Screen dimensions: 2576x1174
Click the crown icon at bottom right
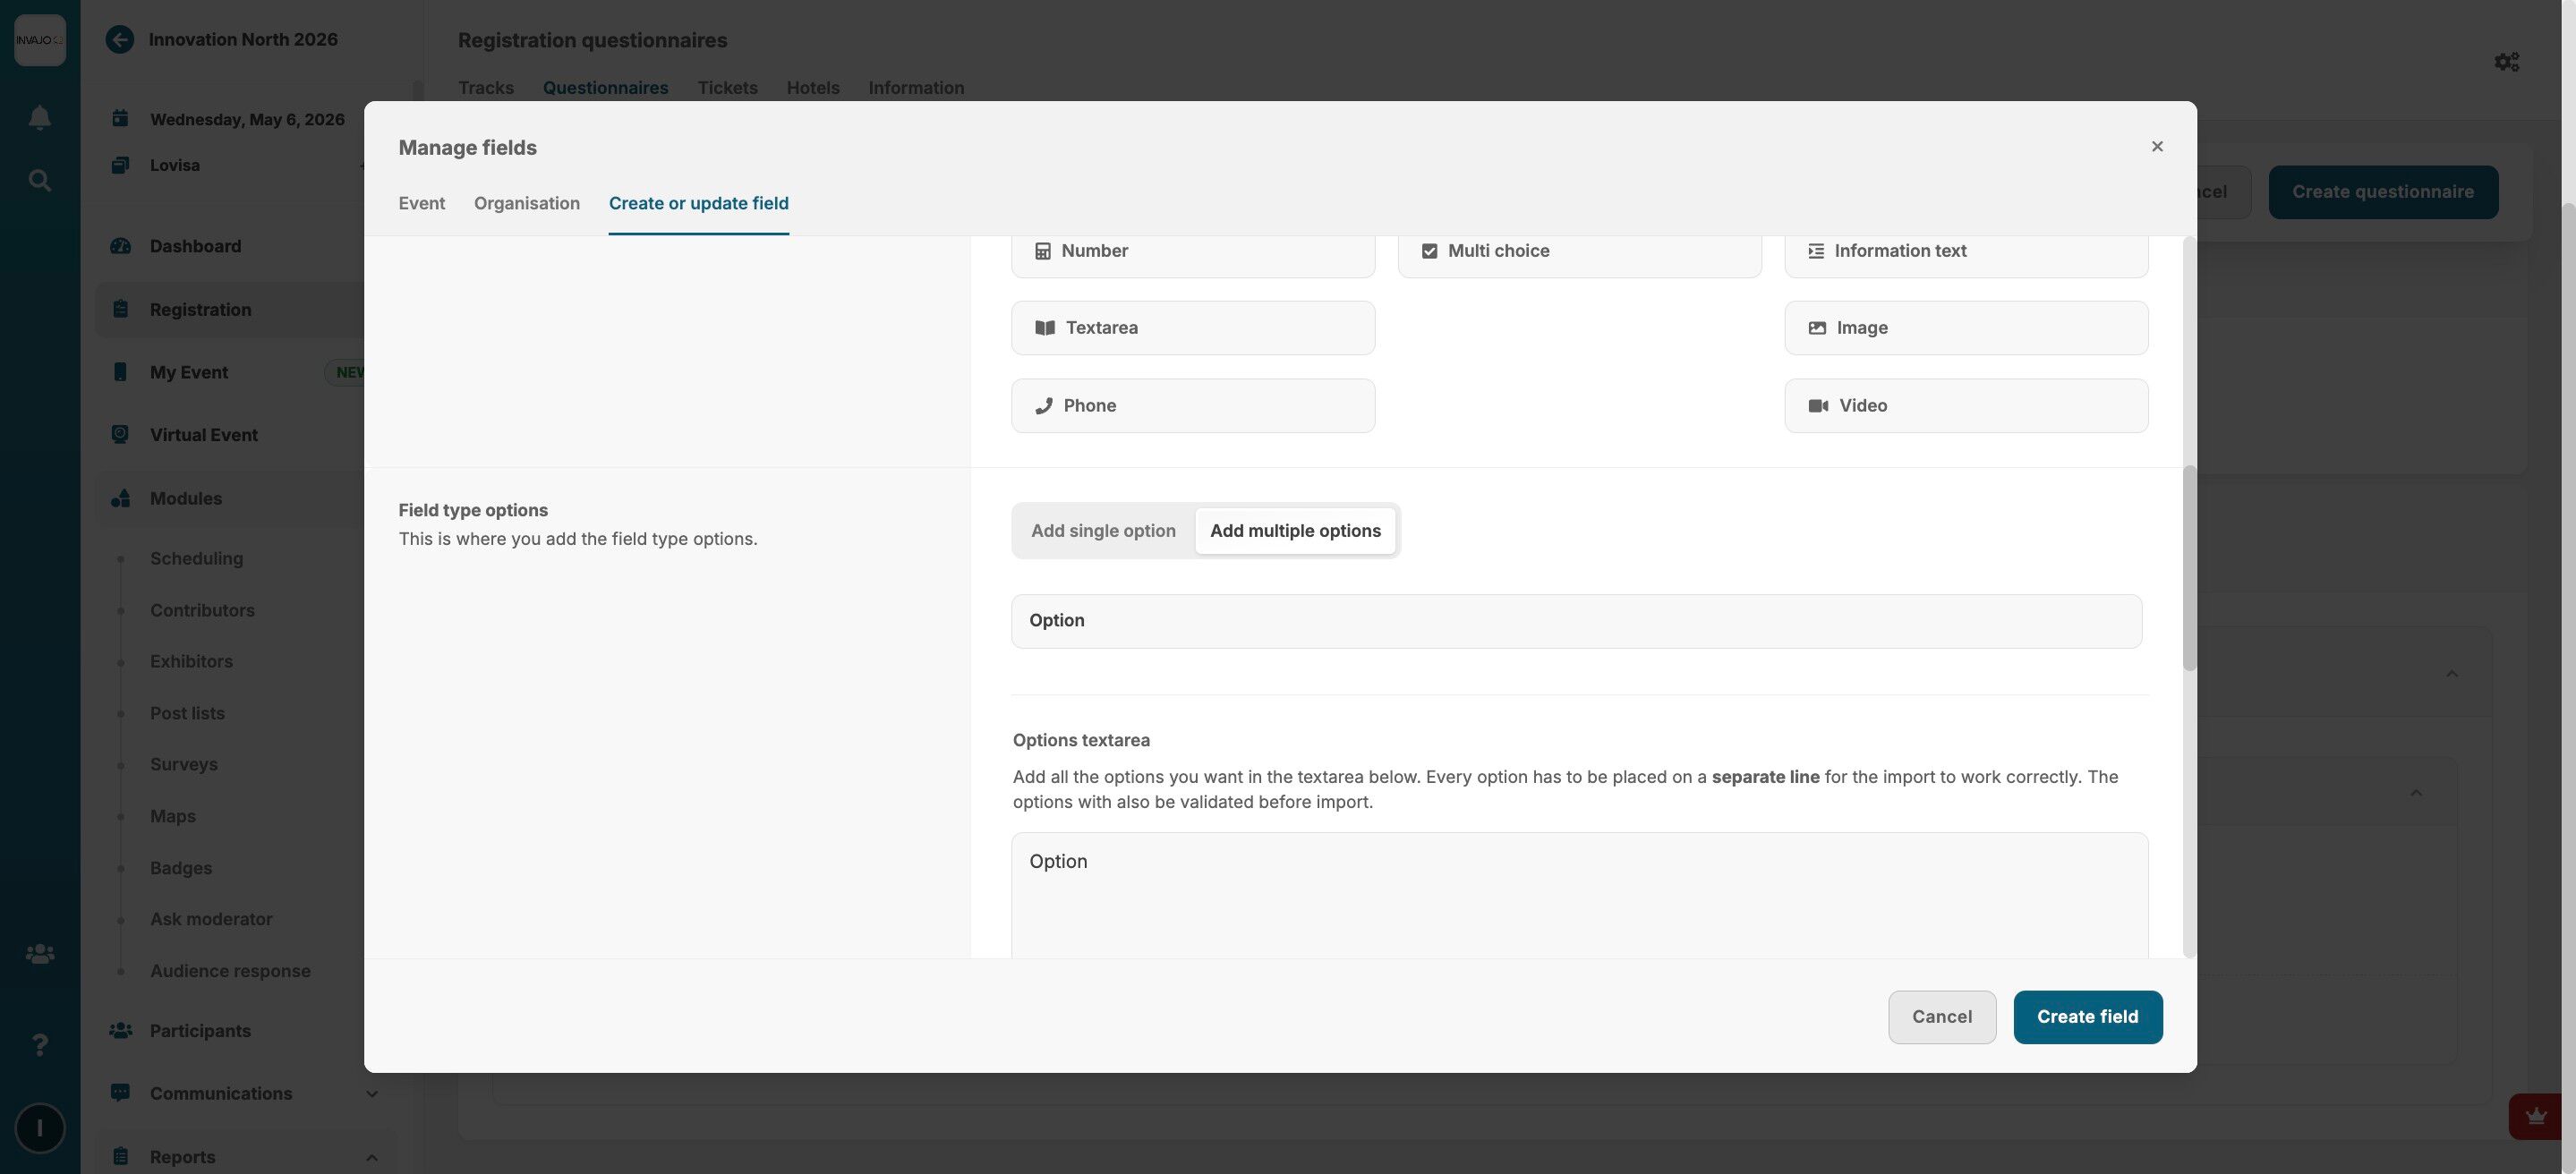(x=2535, y=1116)
